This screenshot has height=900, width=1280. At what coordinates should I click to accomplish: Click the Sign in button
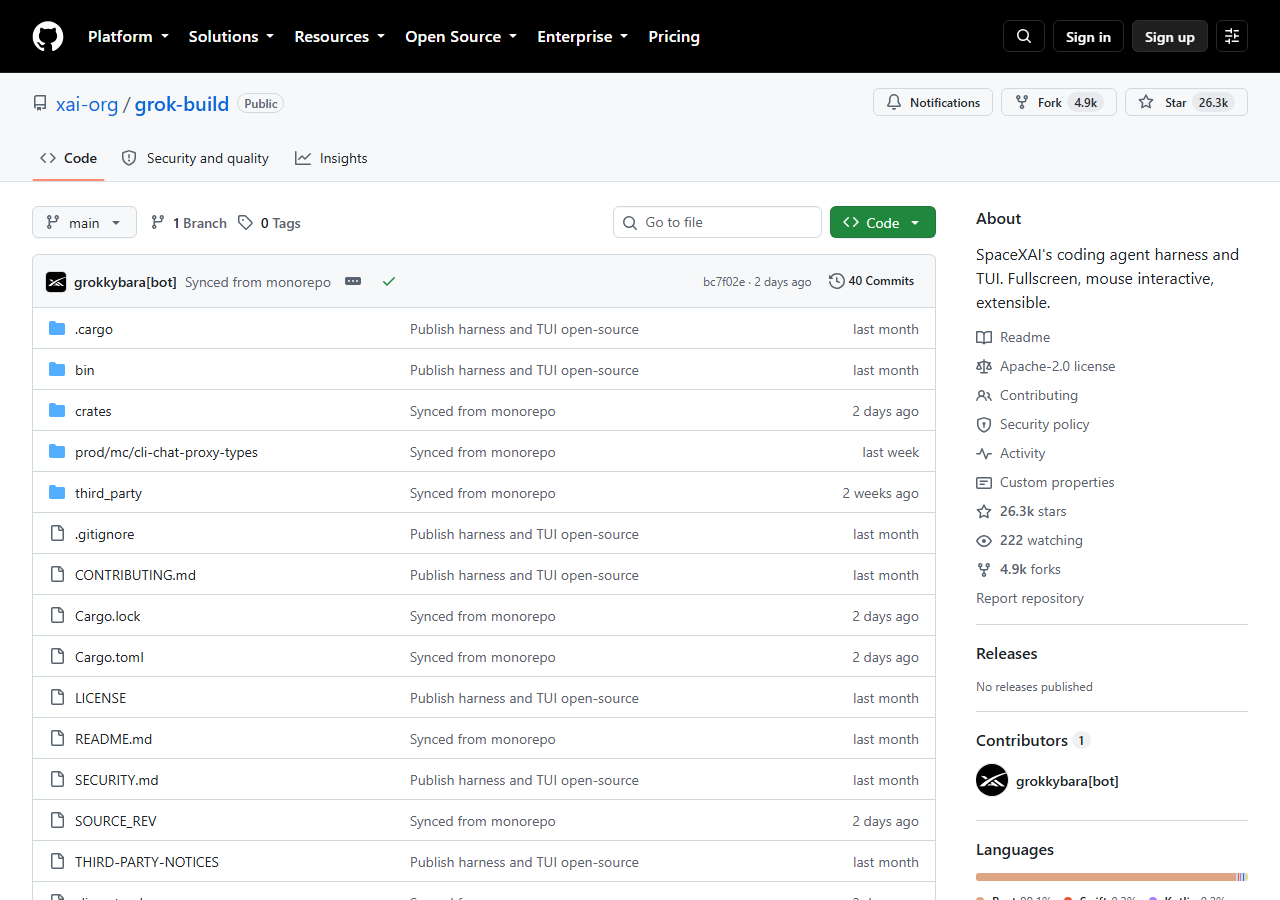(x=1088, y=36)
